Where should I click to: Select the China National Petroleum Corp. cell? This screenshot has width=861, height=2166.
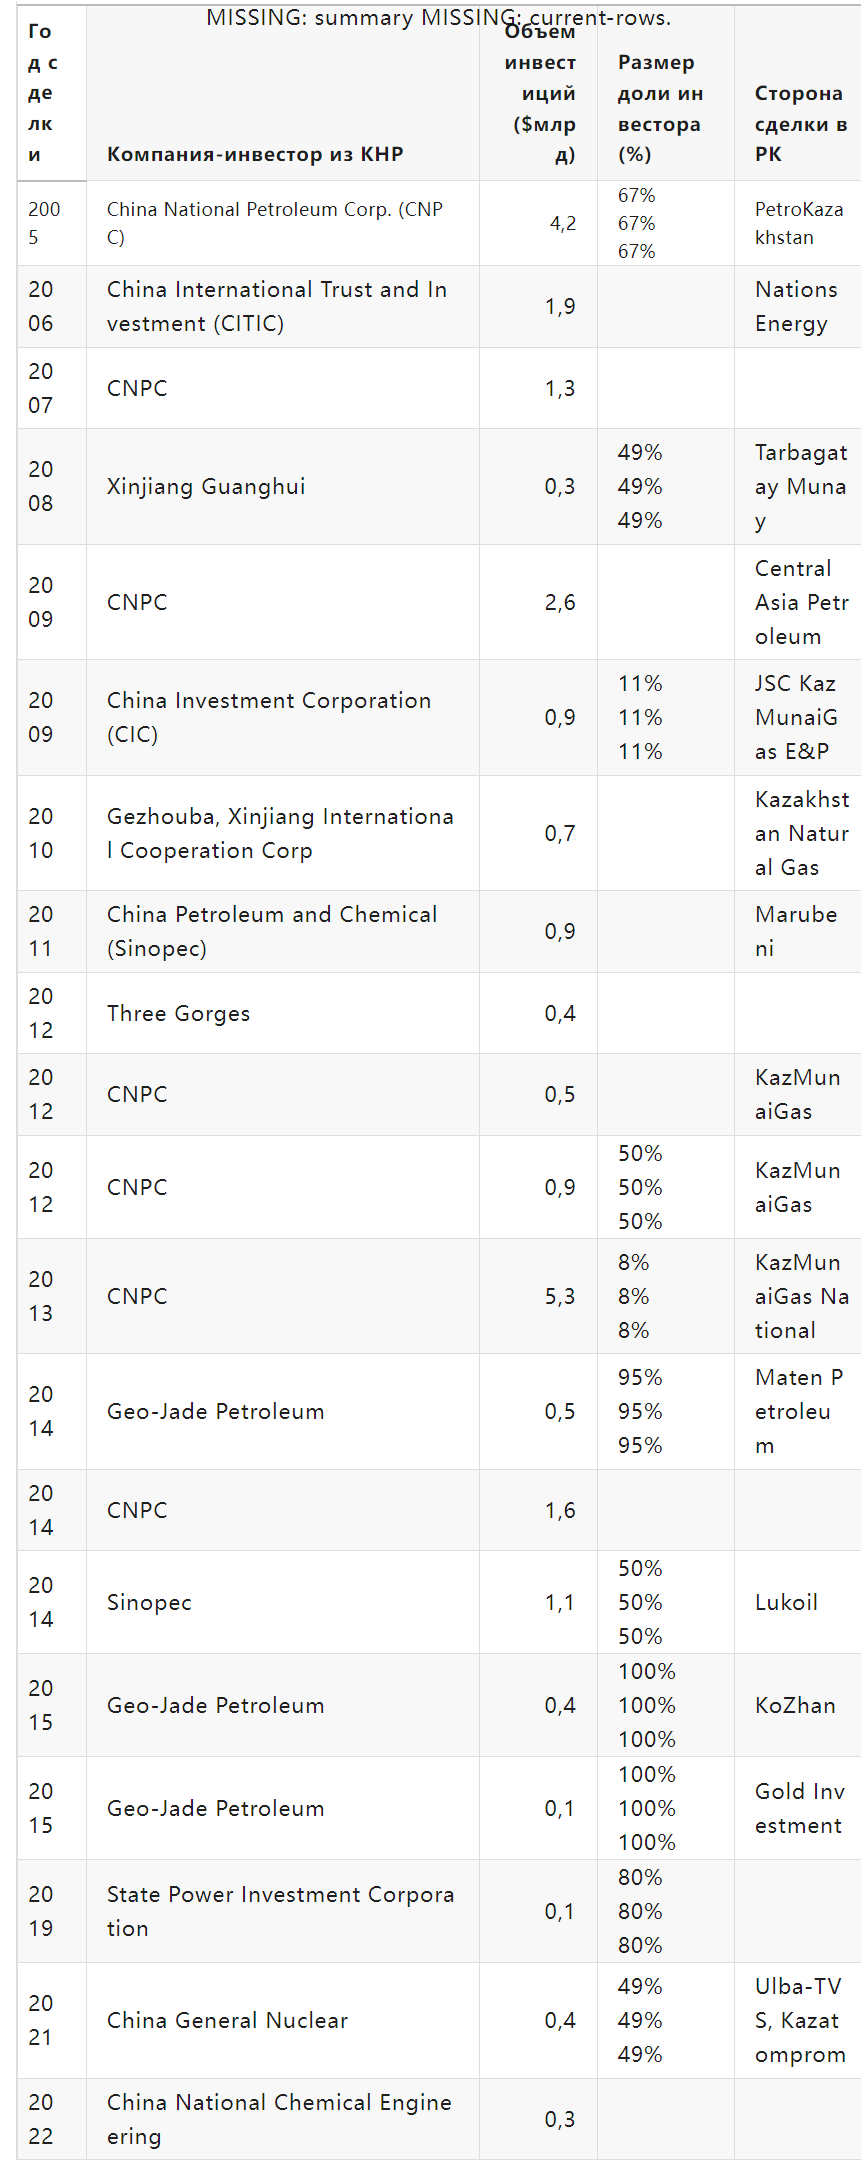(275, 223)
